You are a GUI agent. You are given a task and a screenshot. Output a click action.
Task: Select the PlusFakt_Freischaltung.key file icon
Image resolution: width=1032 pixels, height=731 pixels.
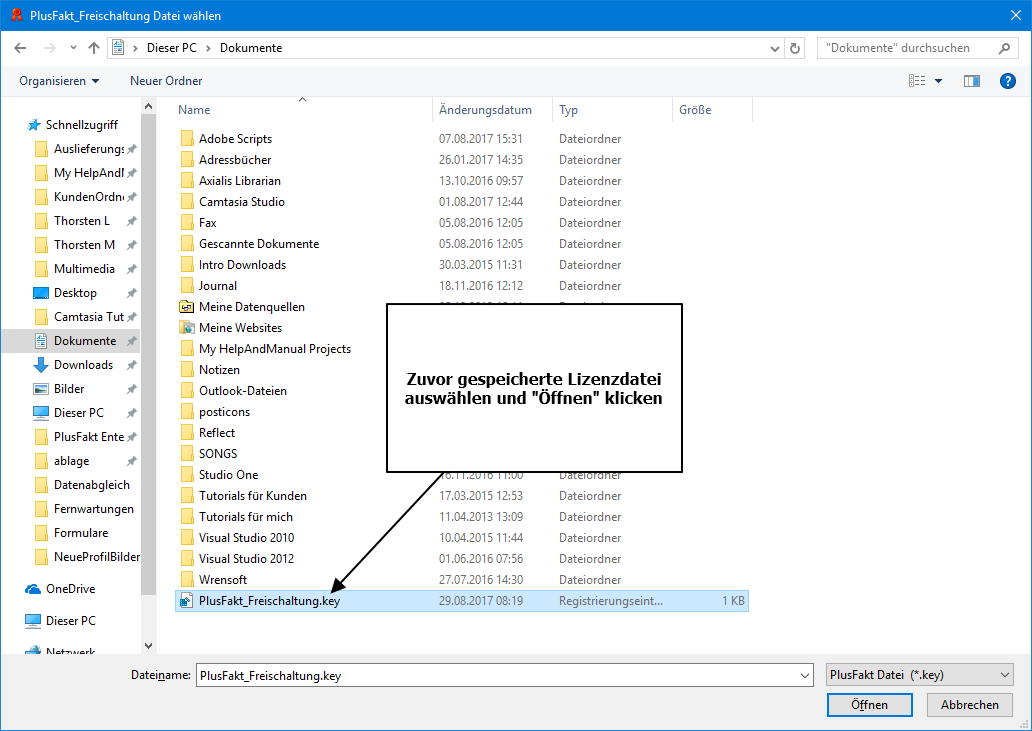tap(187, 601)
